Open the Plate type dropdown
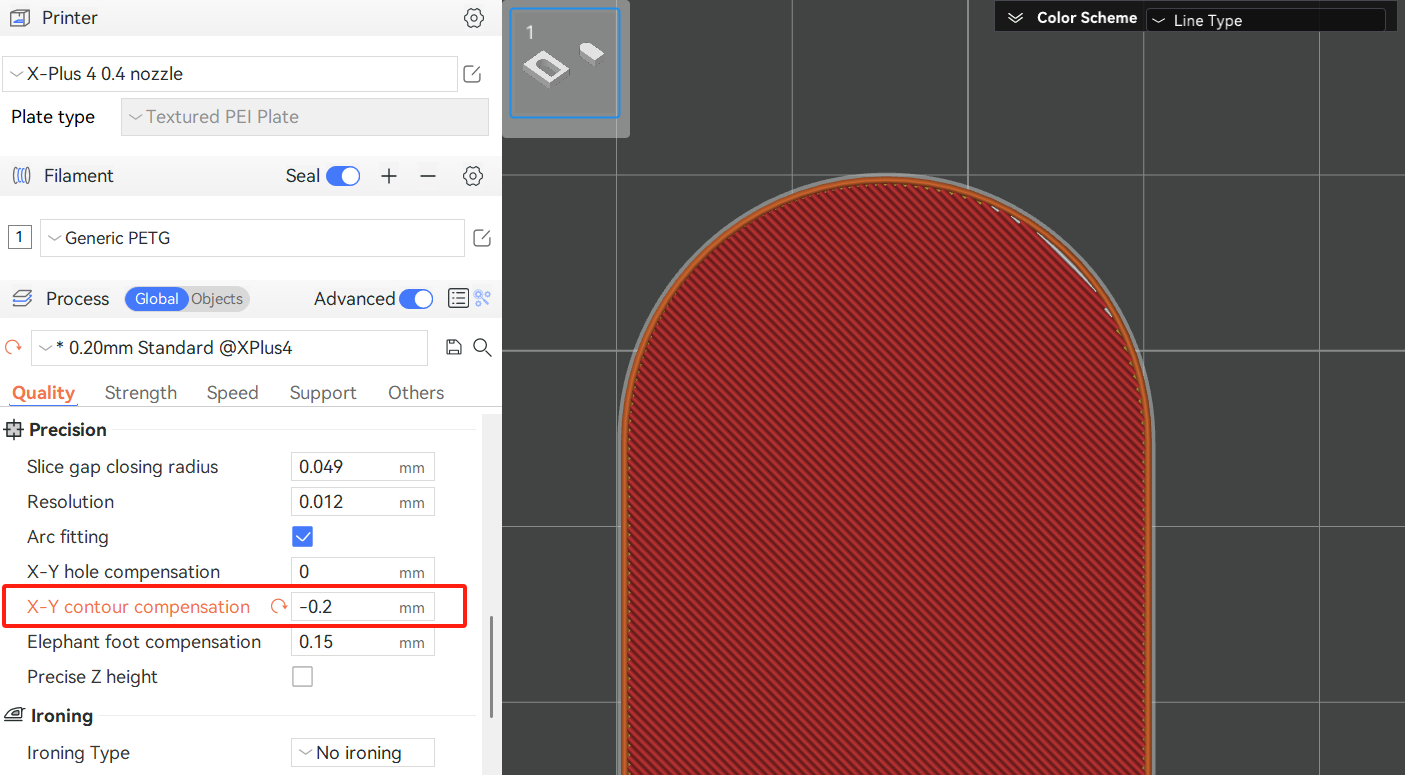This screenshot has height=775, width=1405. click(x=305, y=117)
